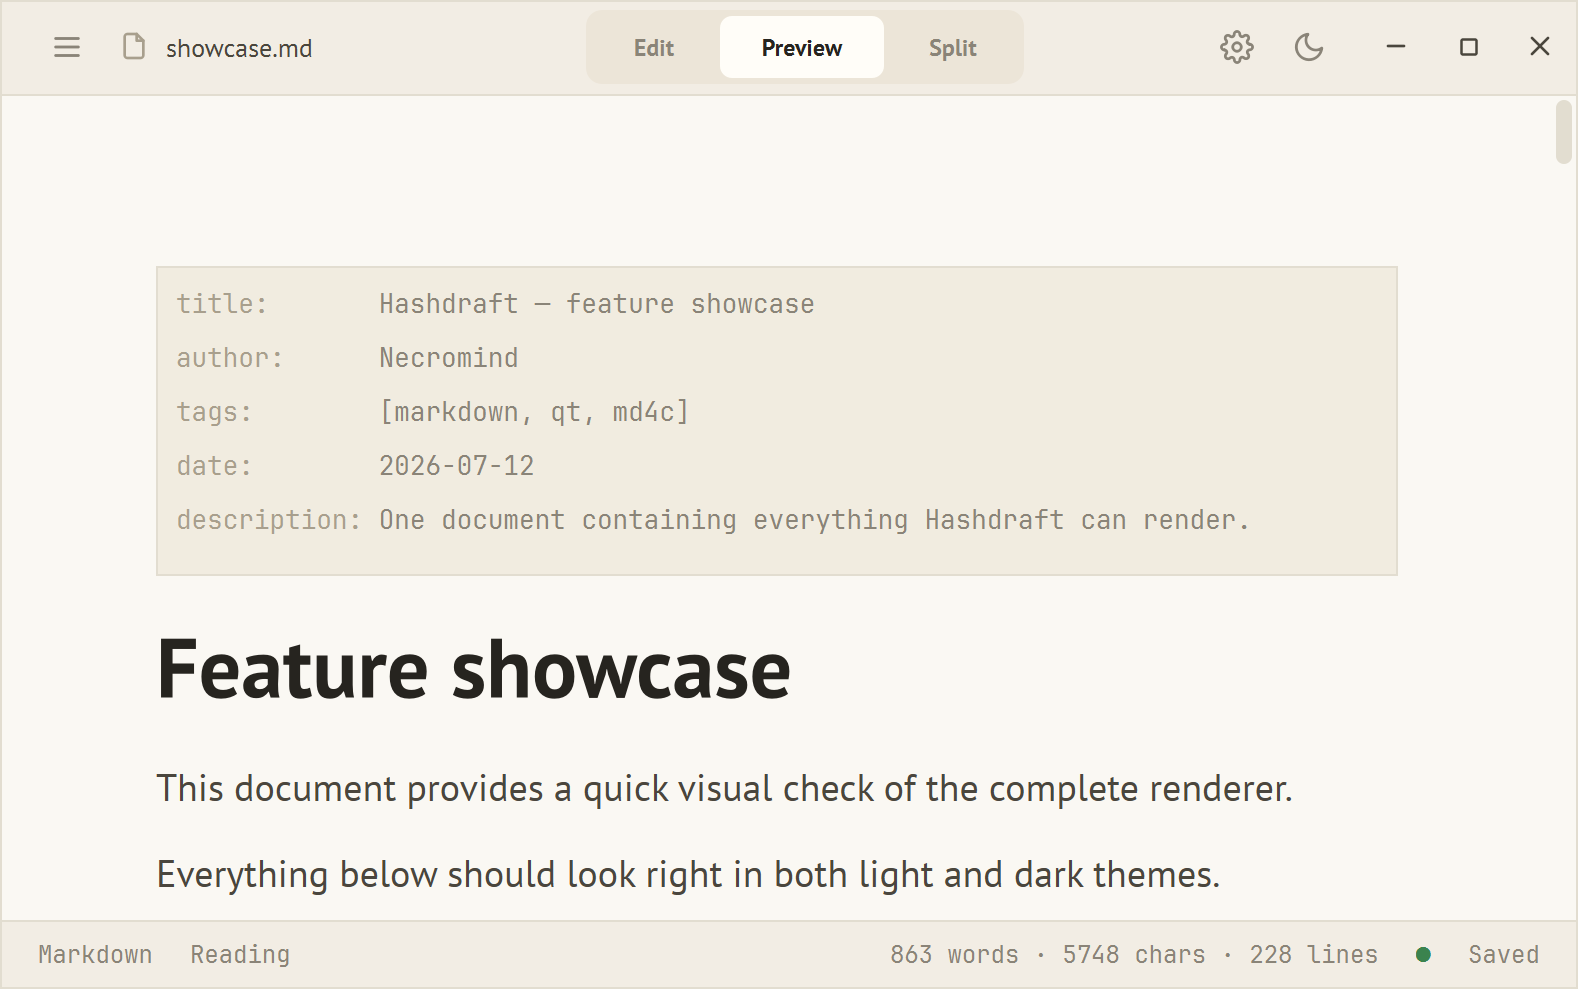Click the Reading mode status indicator
Screen dimensions: 1578x989
[x=240, y=955]
